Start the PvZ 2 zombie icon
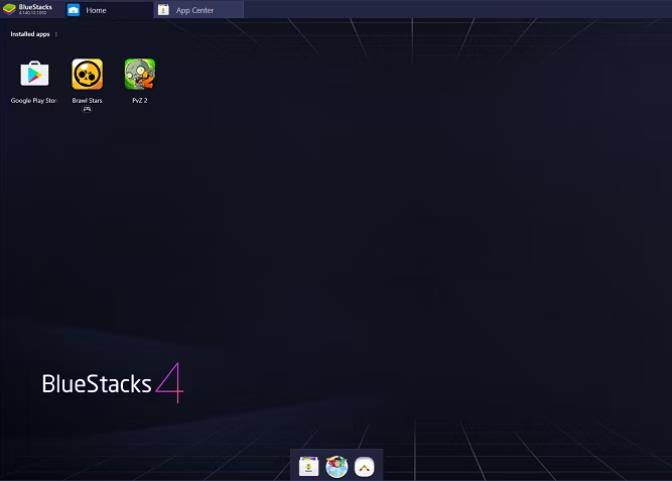 (x=139, y=74)
